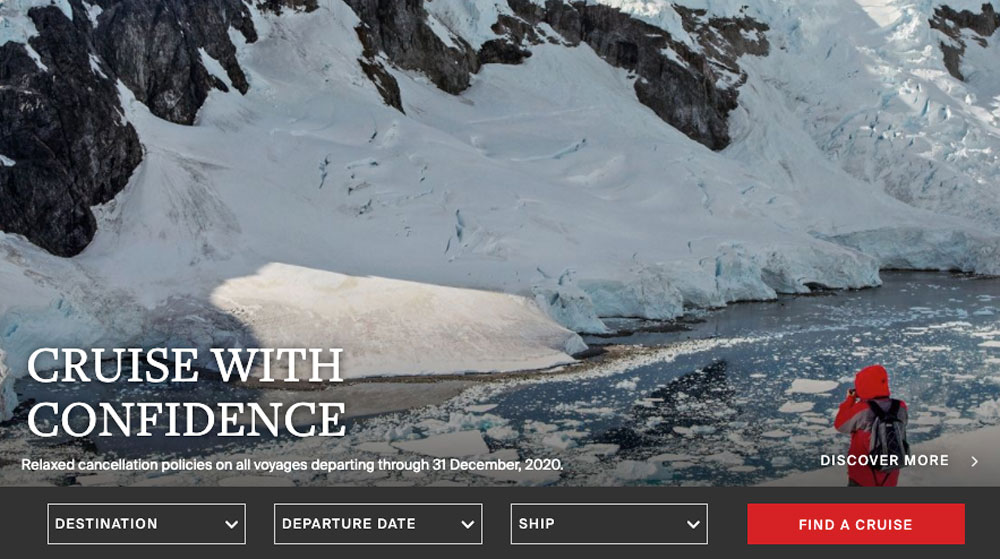Click the DESTINATION label text
This screenshot has height=559, width=1000.
coord(107,524)
